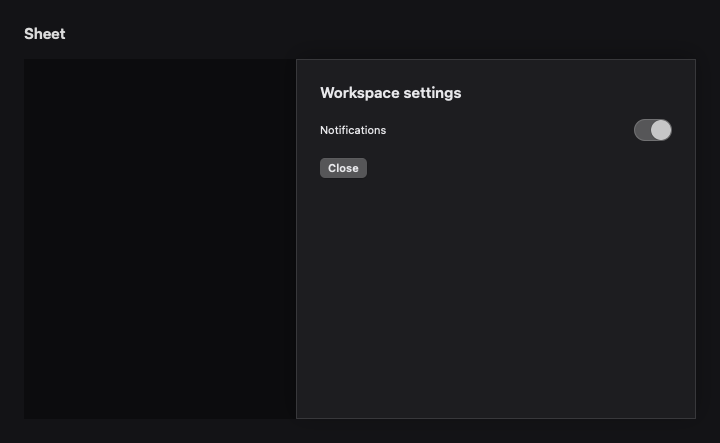Image resolution: width=720 pixels, height=443 pixels.
Task: Click the Sheet page title
Action: tap(45, 34)
